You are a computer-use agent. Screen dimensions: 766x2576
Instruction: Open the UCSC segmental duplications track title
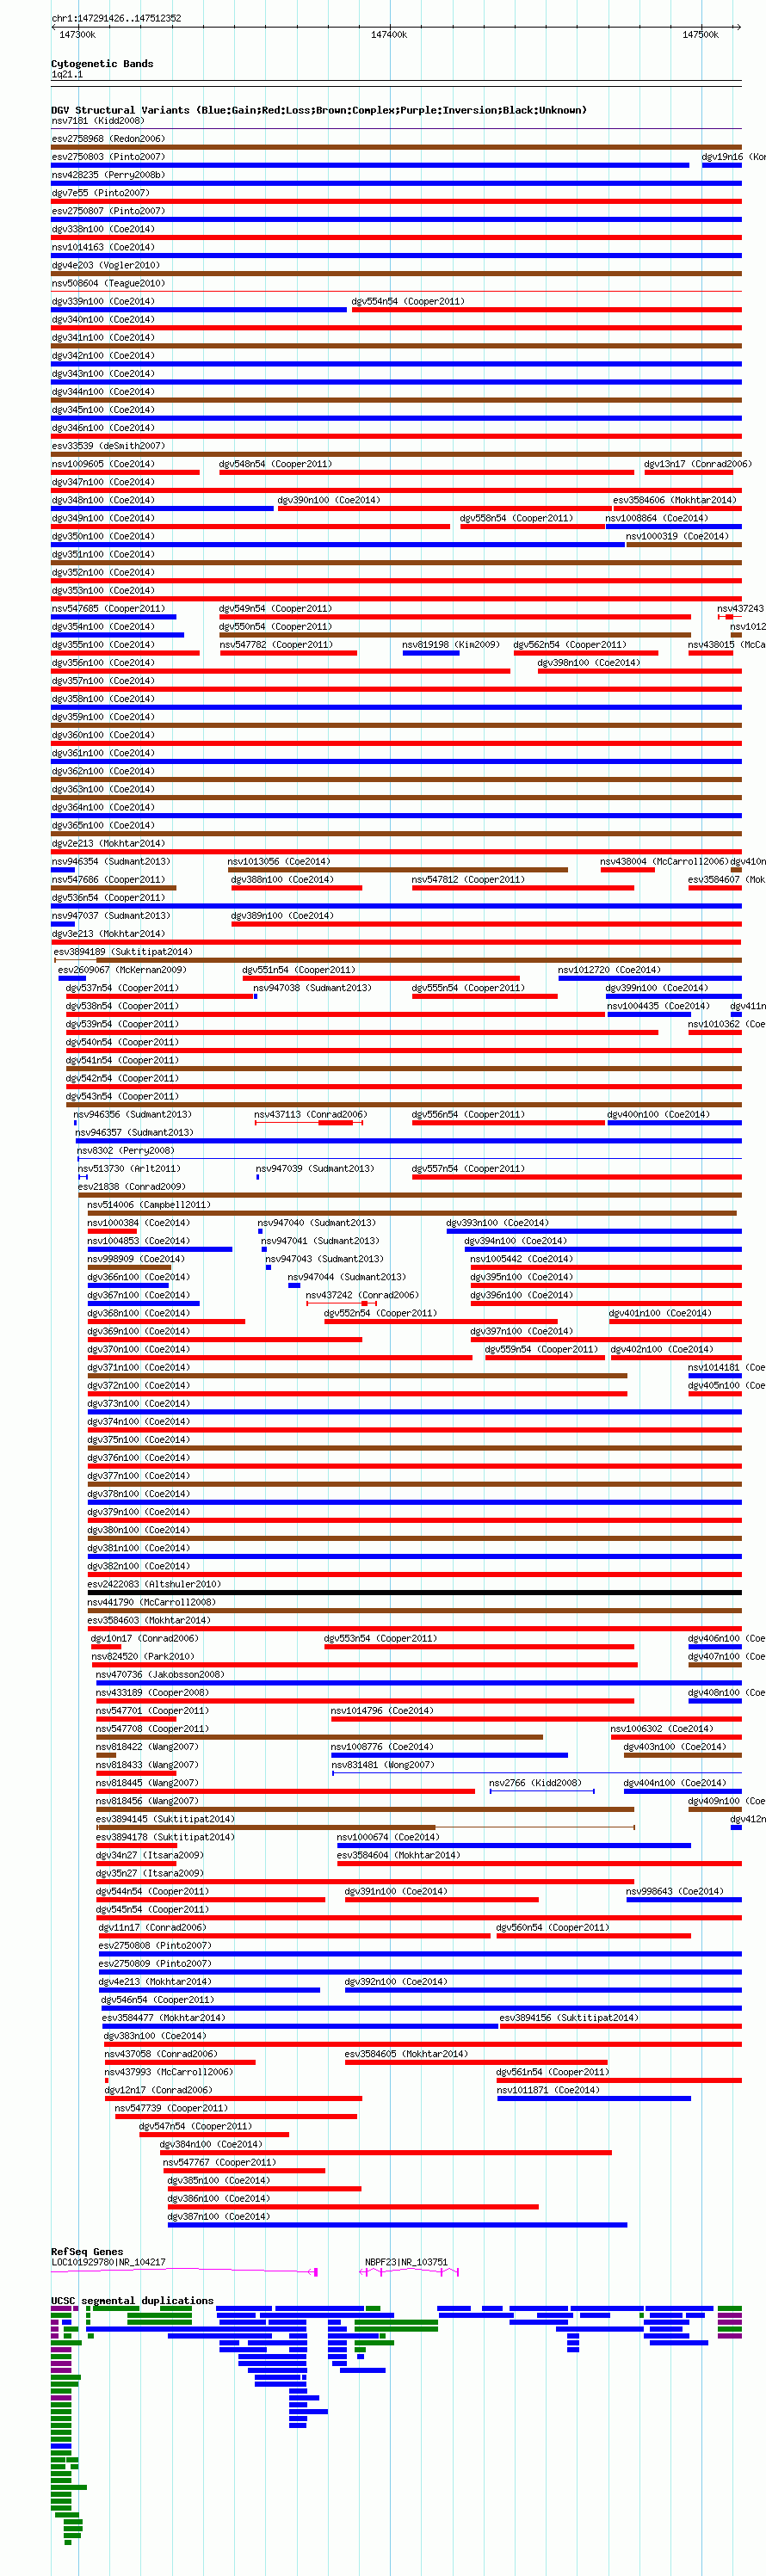132,2300
